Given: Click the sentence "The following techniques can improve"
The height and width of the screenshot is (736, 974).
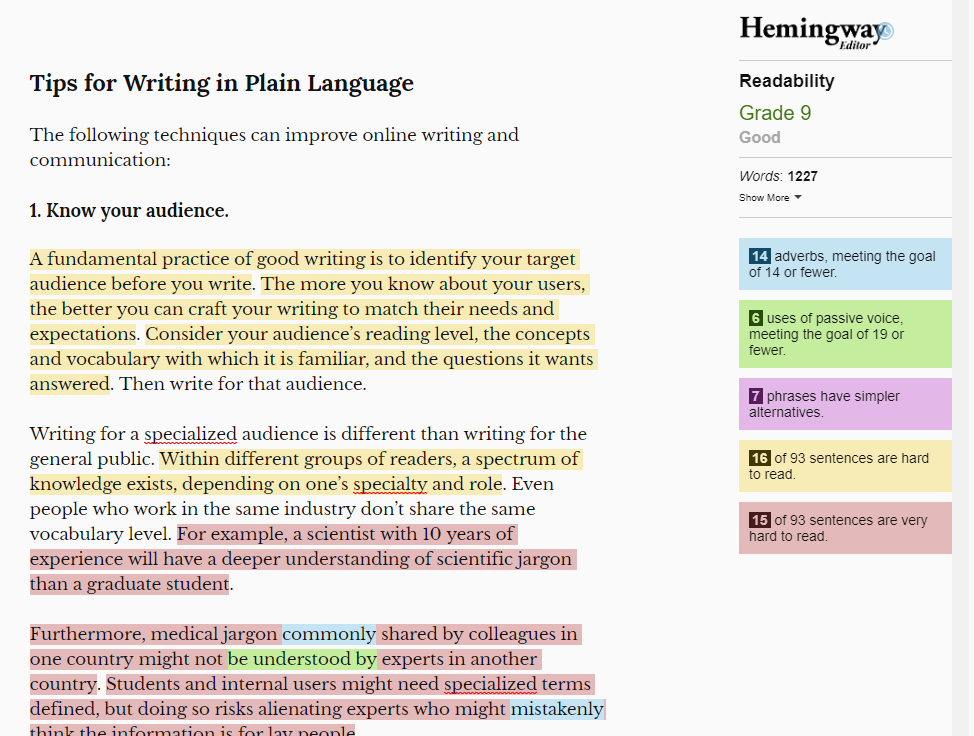Looking at the screenshot, I should (x=274, y=147).
